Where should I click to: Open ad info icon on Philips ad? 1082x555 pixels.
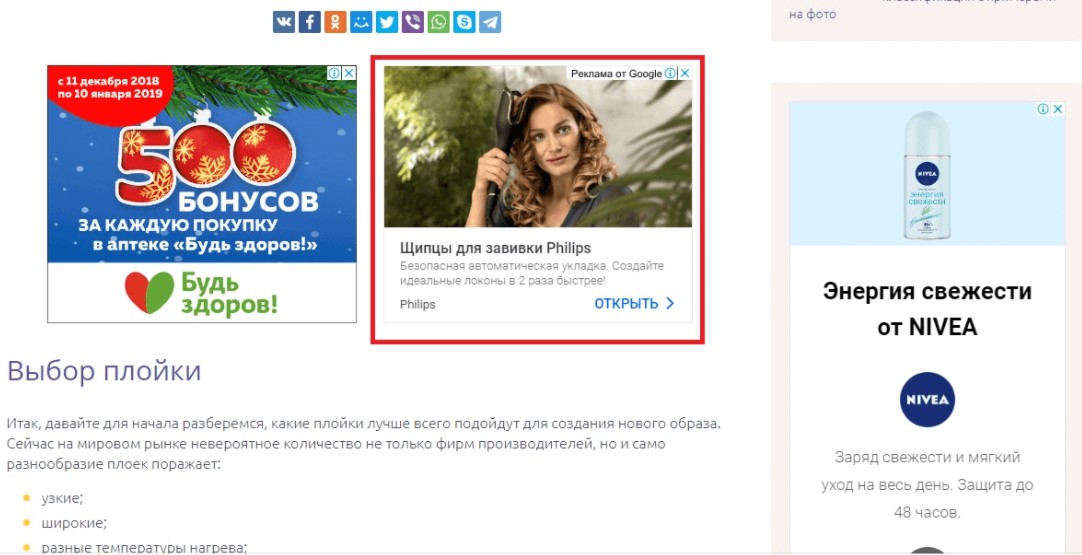[670, 73]
